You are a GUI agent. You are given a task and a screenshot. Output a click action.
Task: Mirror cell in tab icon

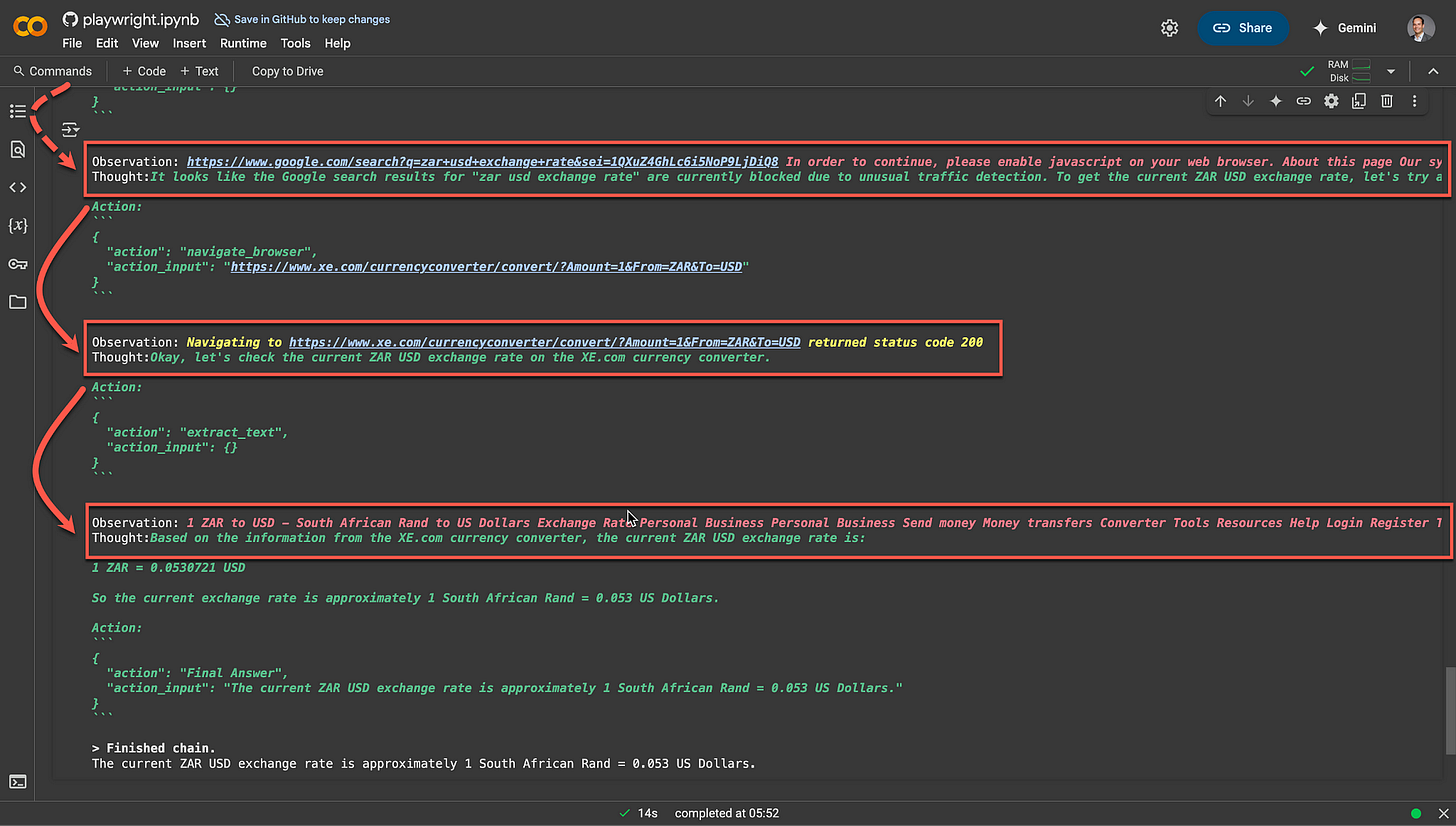coord(1359,101)
